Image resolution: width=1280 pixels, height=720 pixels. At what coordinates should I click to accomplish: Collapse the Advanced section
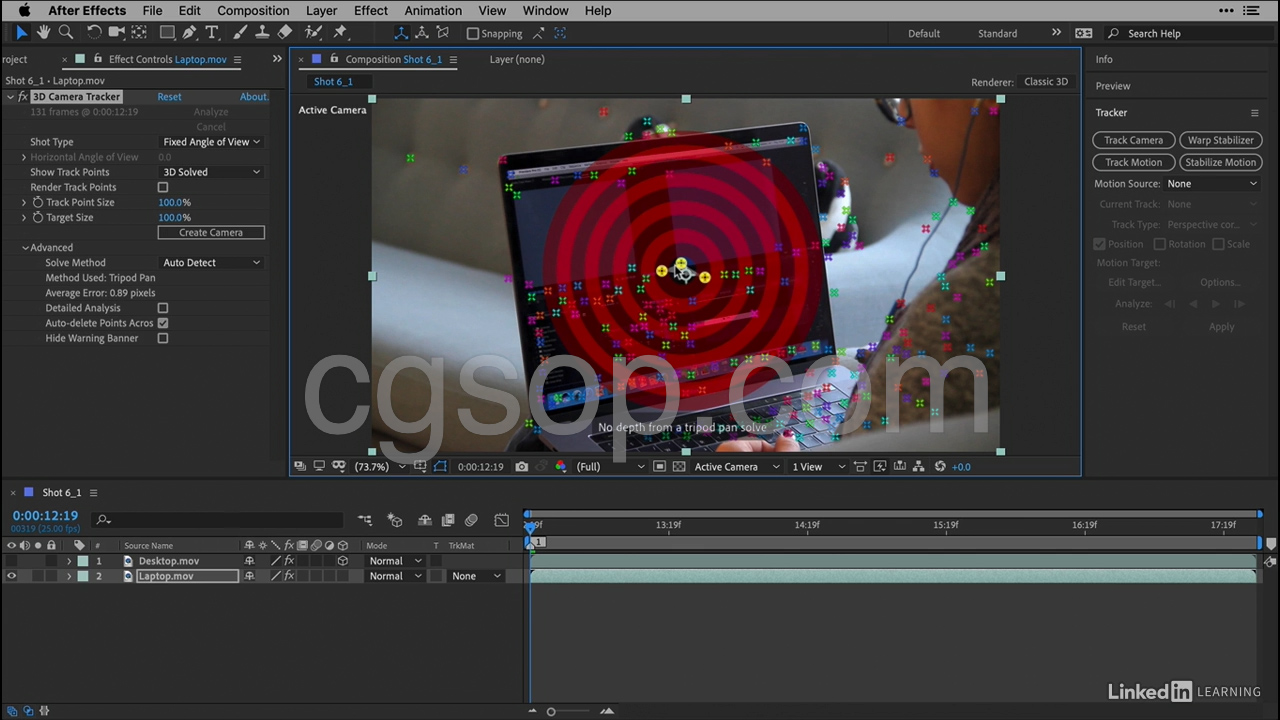[25, 248]
